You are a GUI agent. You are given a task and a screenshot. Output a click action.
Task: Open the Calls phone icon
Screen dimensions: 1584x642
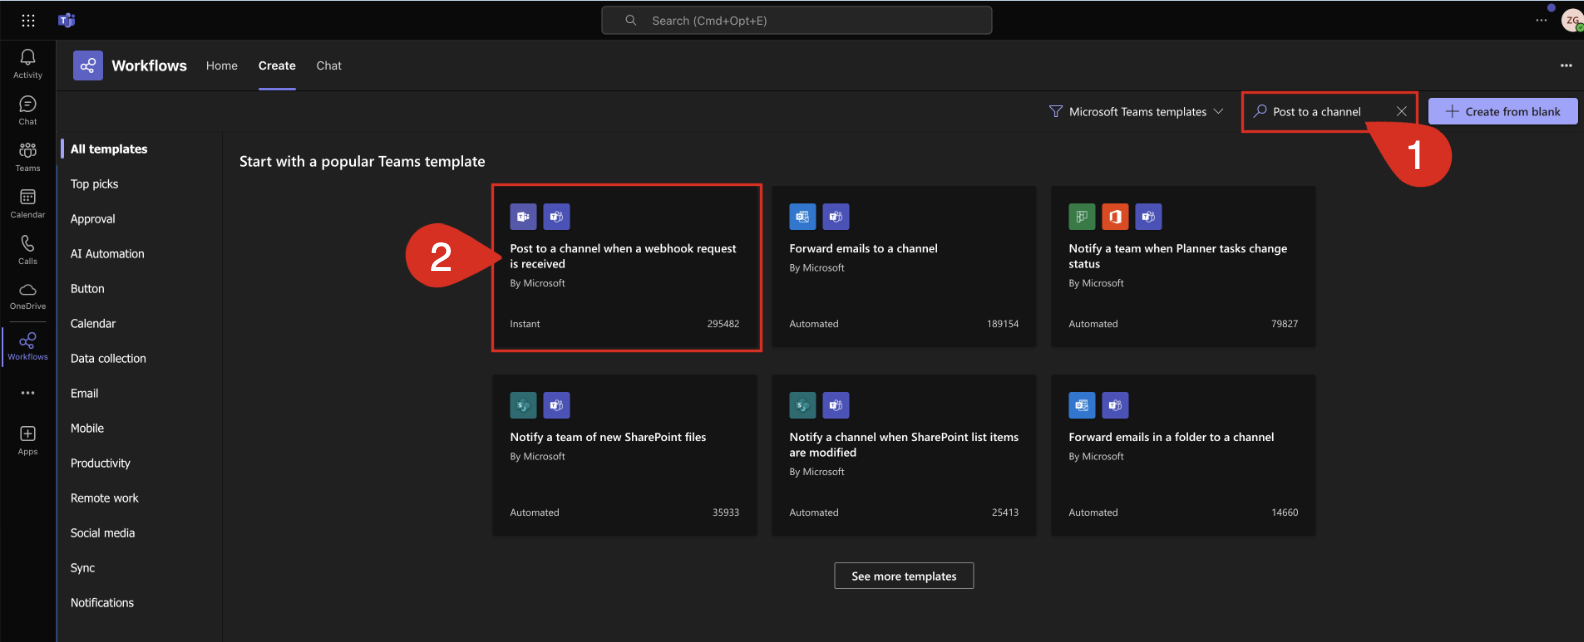[x=28, y=248]
